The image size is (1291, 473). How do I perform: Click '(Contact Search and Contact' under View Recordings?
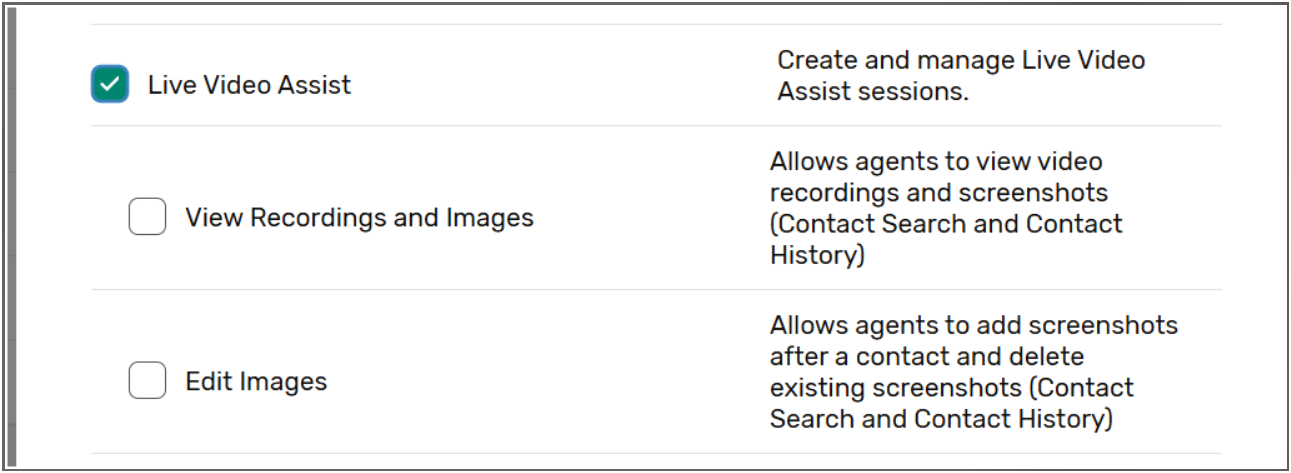tap(946, 223)
